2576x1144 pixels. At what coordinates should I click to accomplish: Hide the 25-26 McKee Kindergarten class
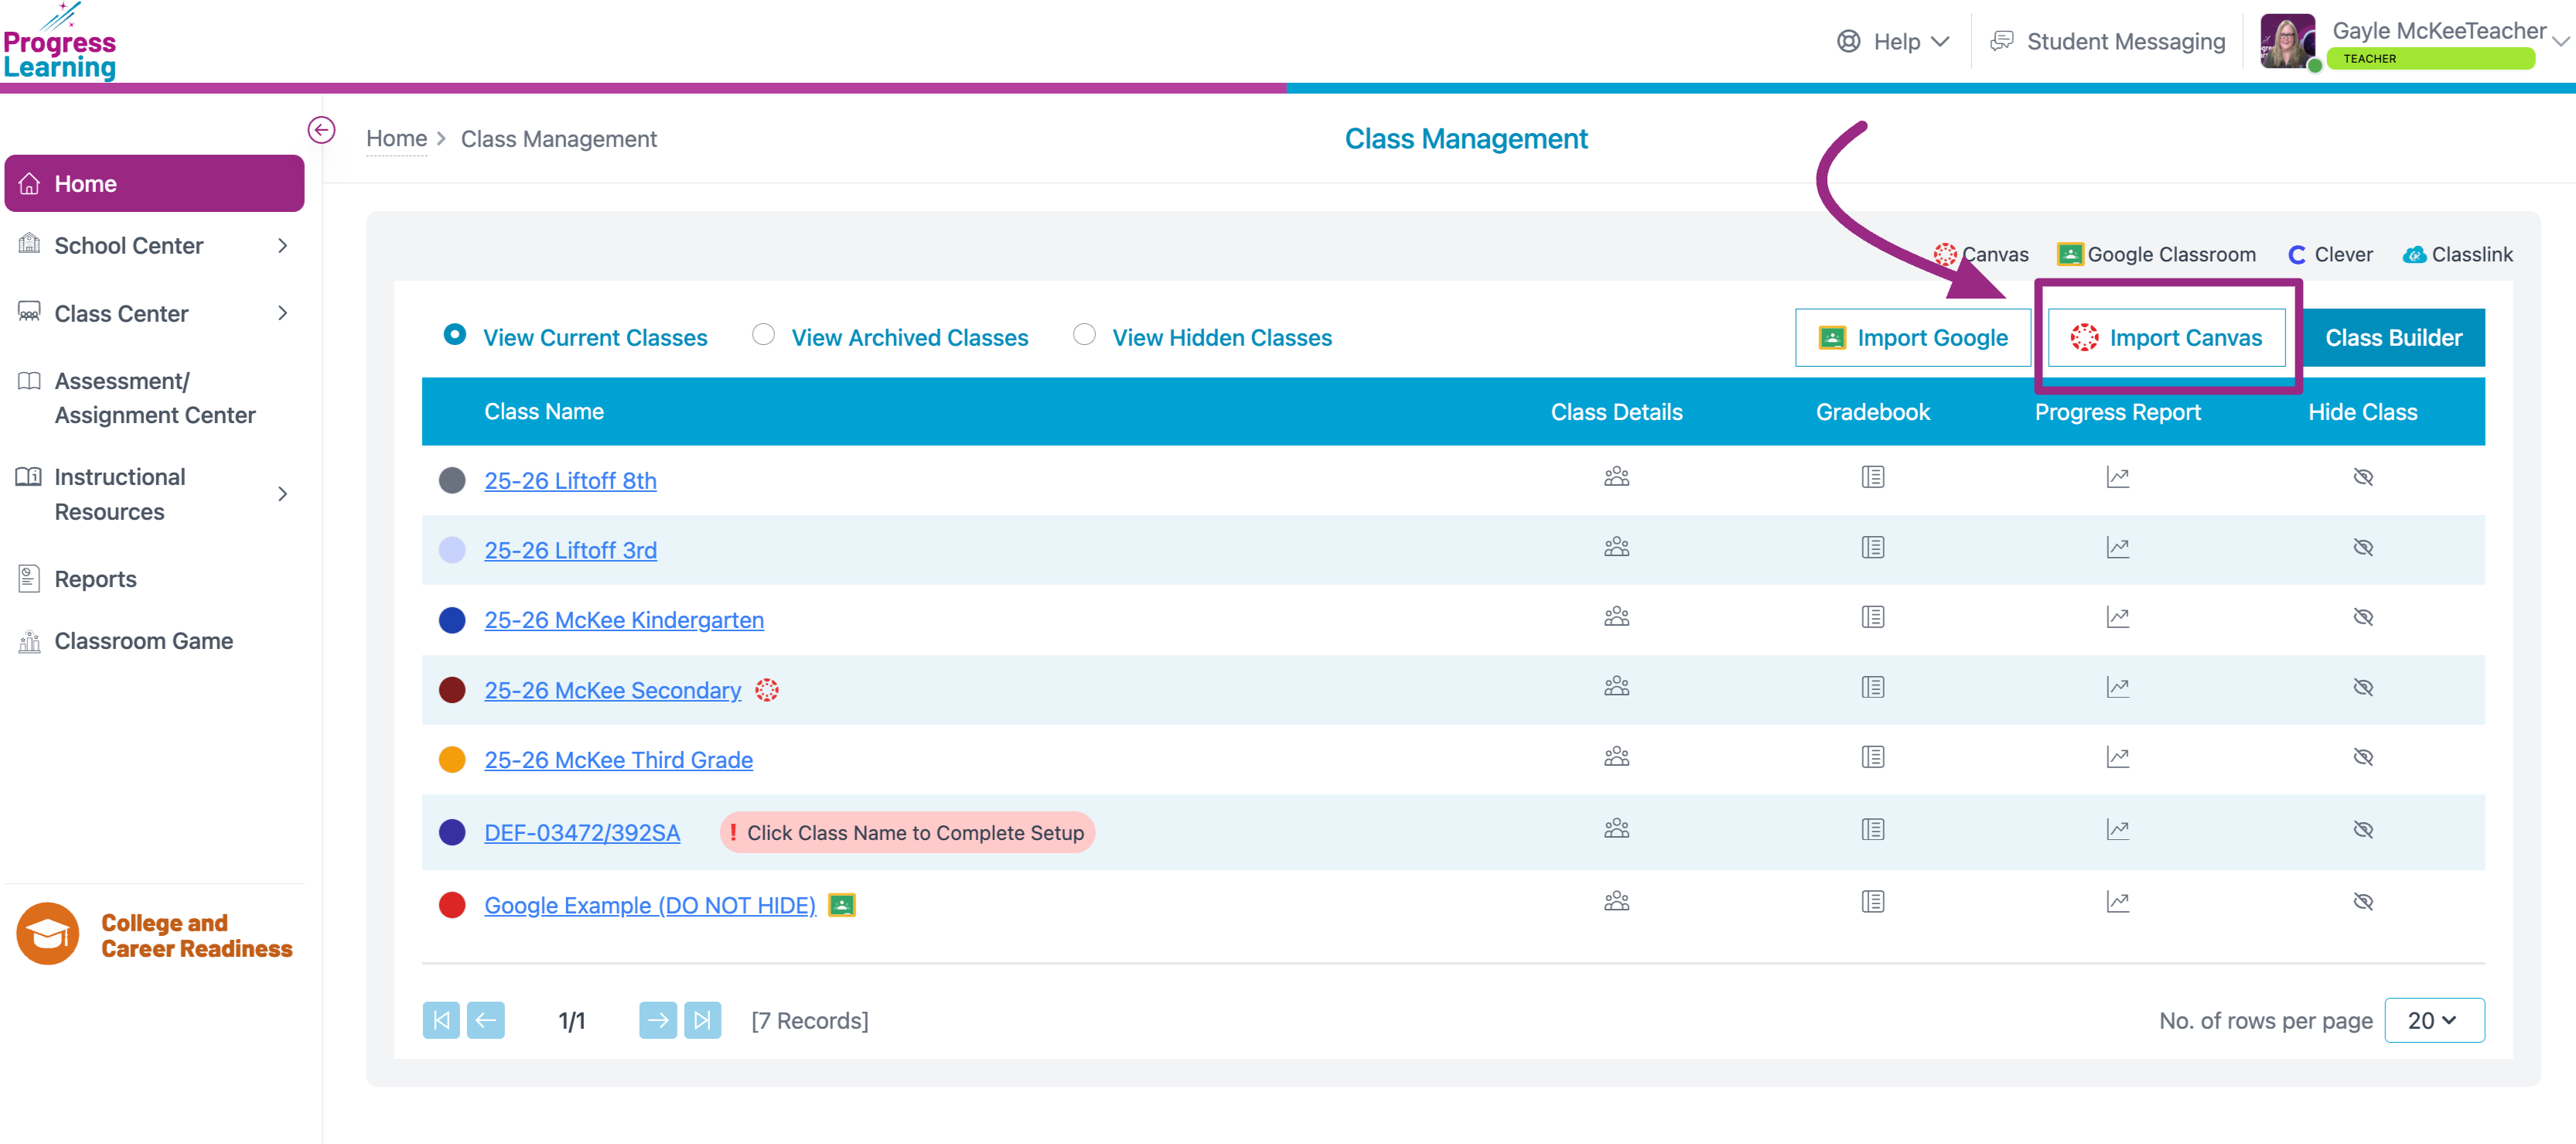[2362, 617]
